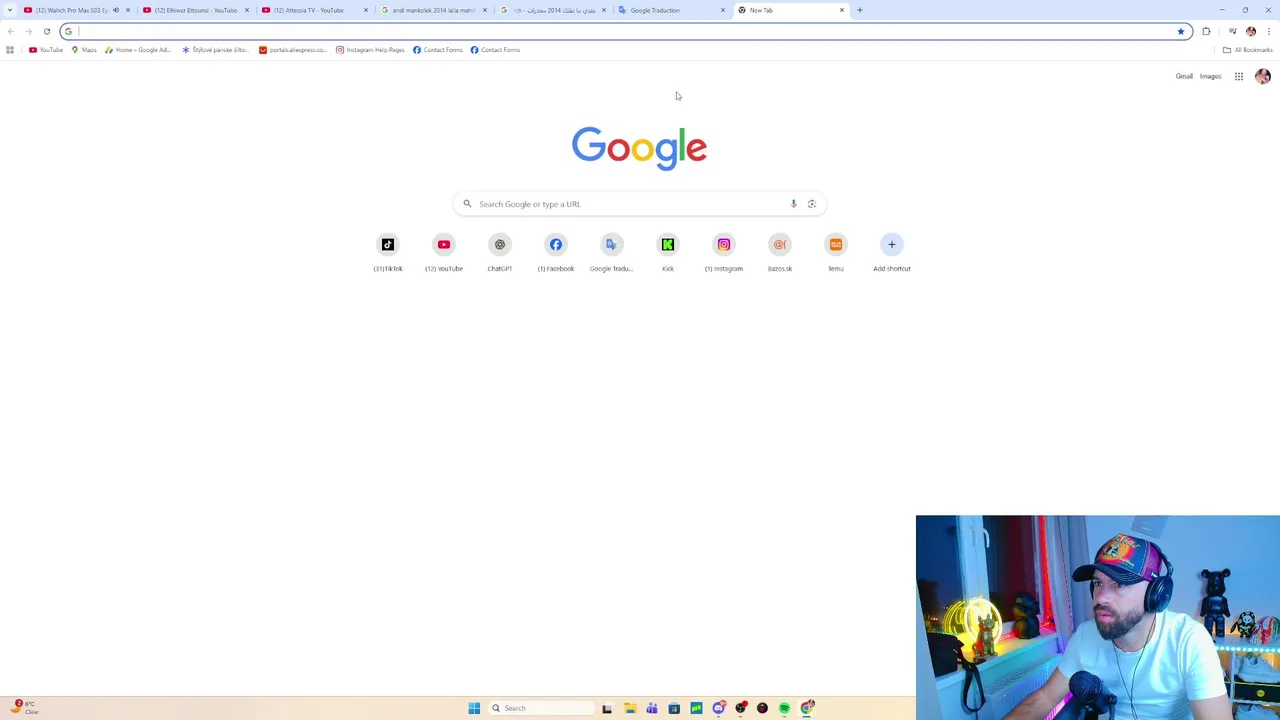
Task: Go forward with the forward arrow
Action: [x=29, y=31]
